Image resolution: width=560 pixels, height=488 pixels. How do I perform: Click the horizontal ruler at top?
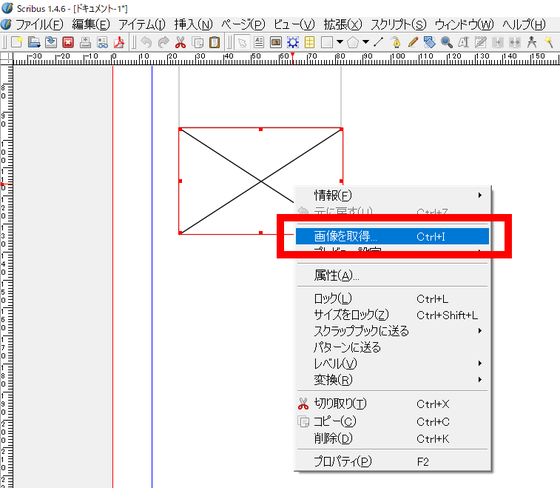coord(286,59)
